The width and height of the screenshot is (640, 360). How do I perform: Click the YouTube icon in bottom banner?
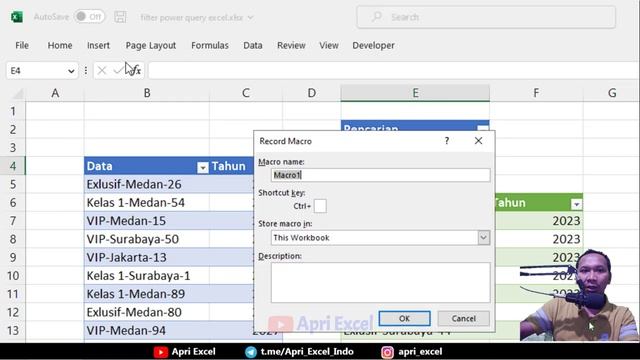161,352
